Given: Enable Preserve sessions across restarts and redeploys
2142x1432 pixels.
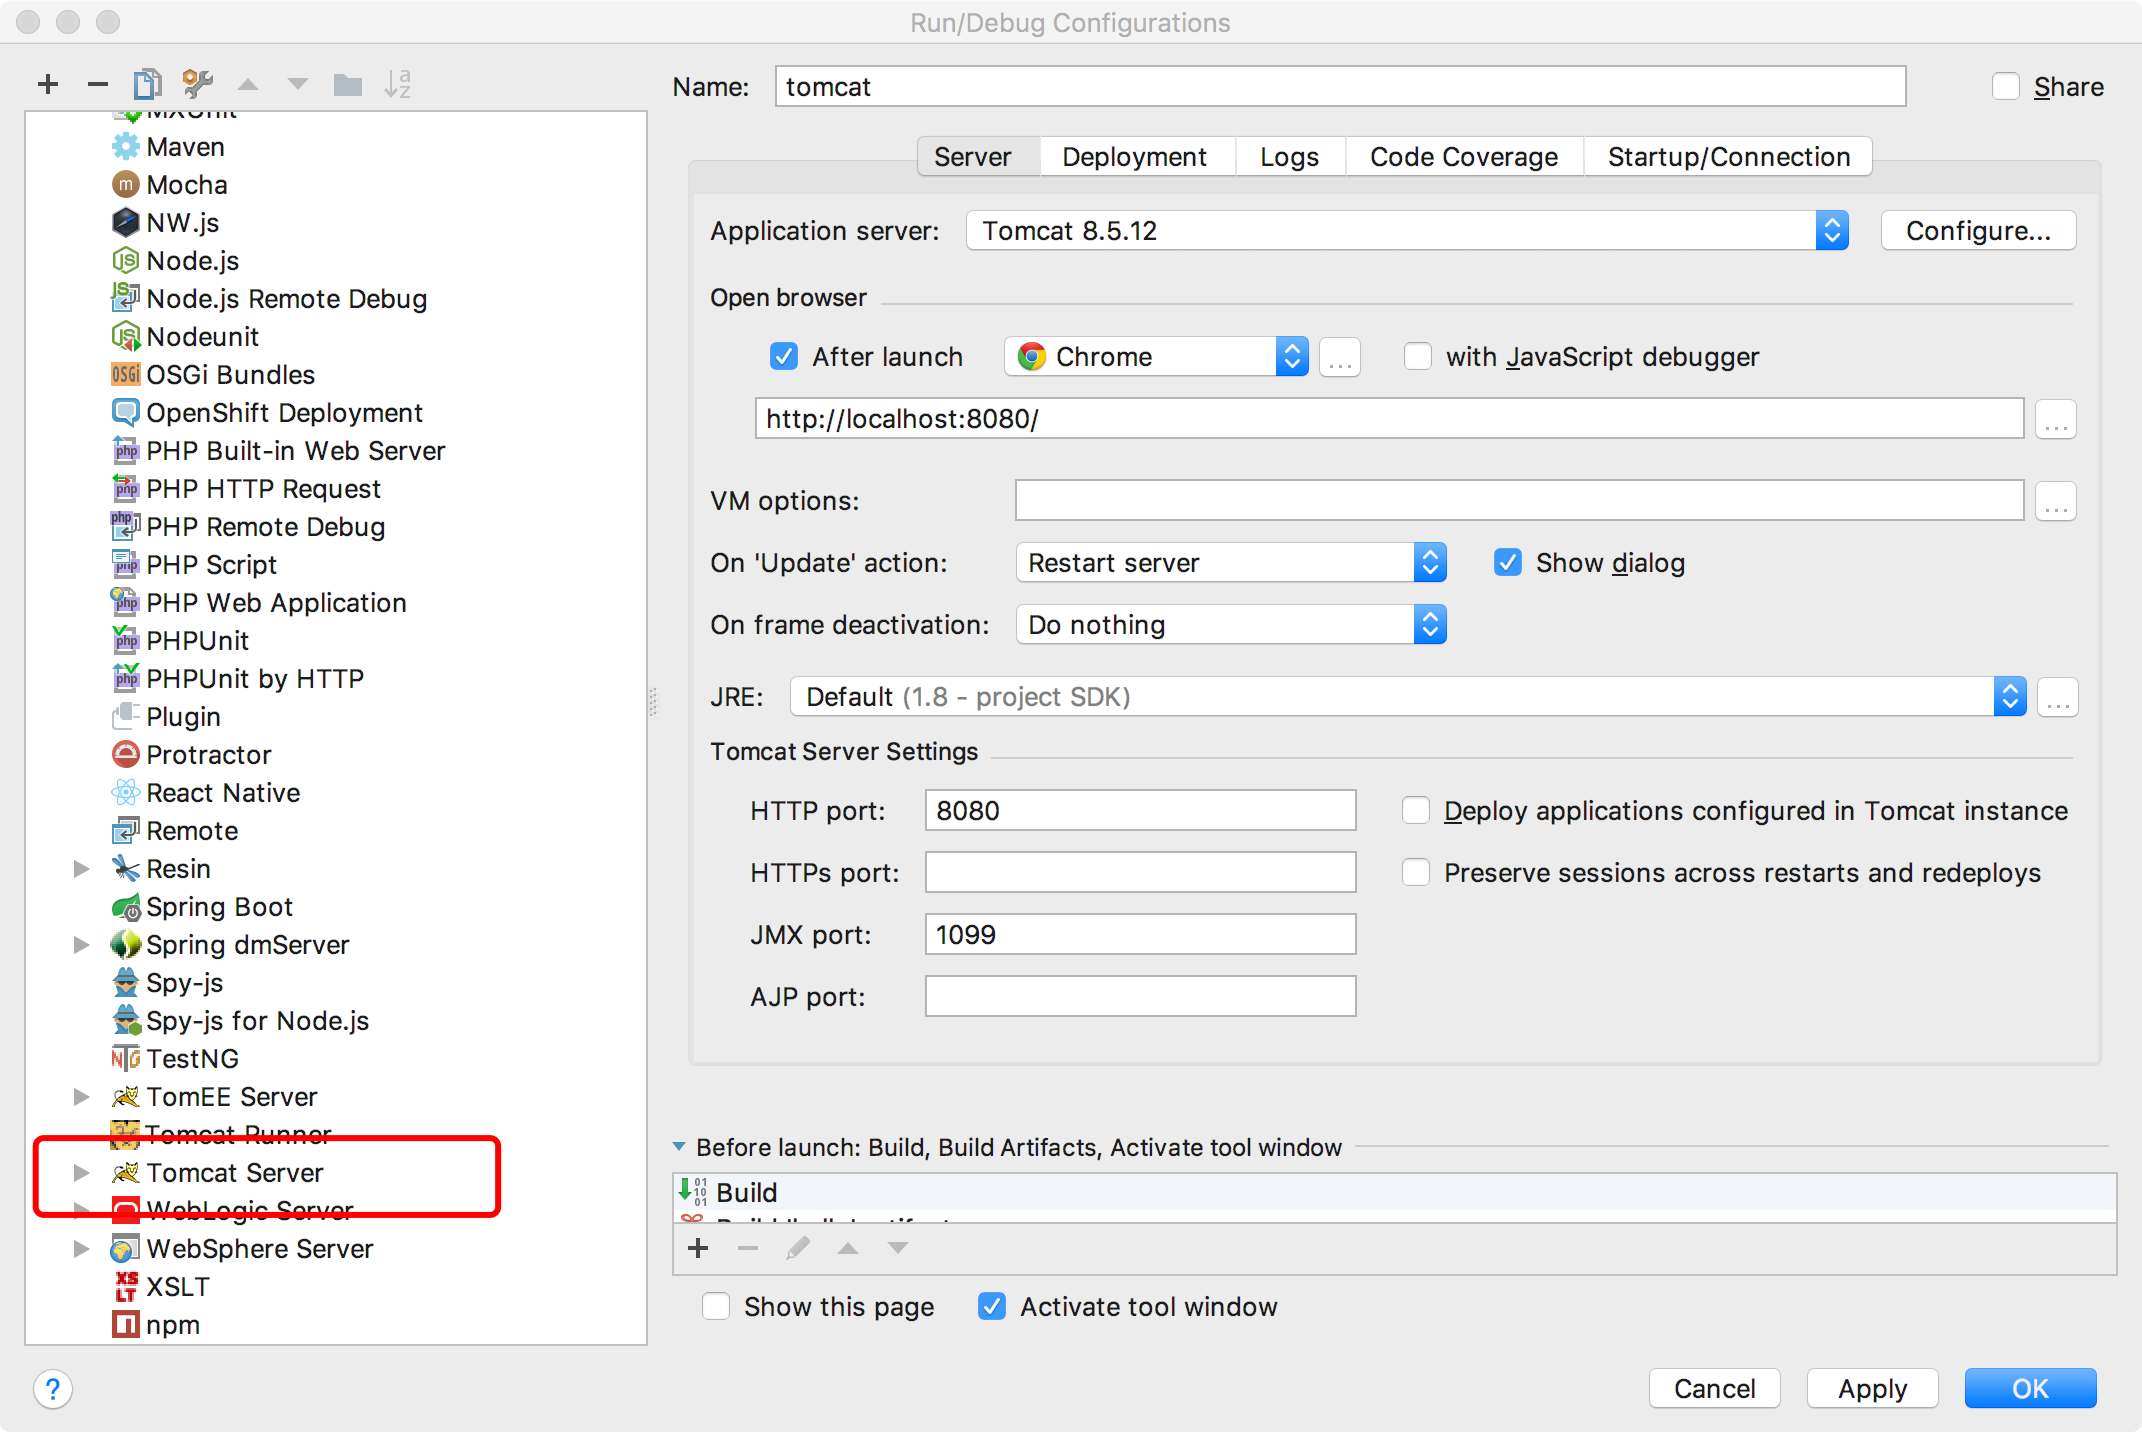Looking at the screenshot, I should [x=1416, y=873].
